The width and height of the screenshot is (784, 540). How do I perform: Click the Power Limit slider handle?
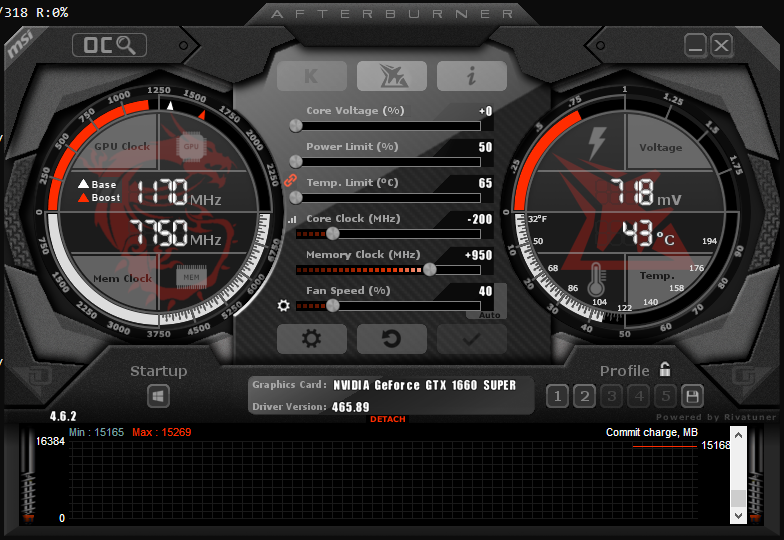296,162
